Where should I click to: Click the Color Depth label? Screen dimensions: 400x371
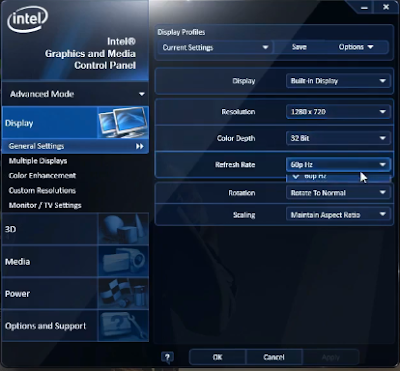coord(236,138)
